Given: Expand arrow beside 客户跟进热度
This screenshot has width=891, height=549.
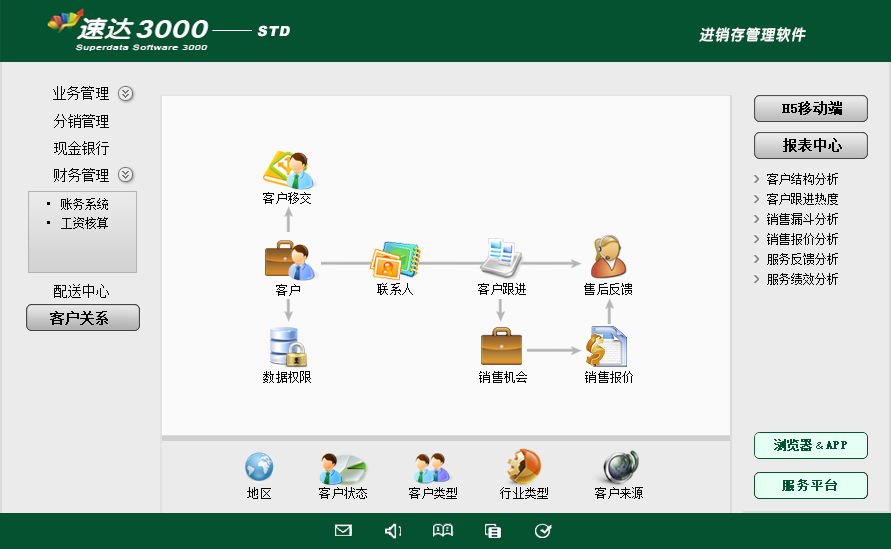Looking at the screenshot, I should coord(756,199).
